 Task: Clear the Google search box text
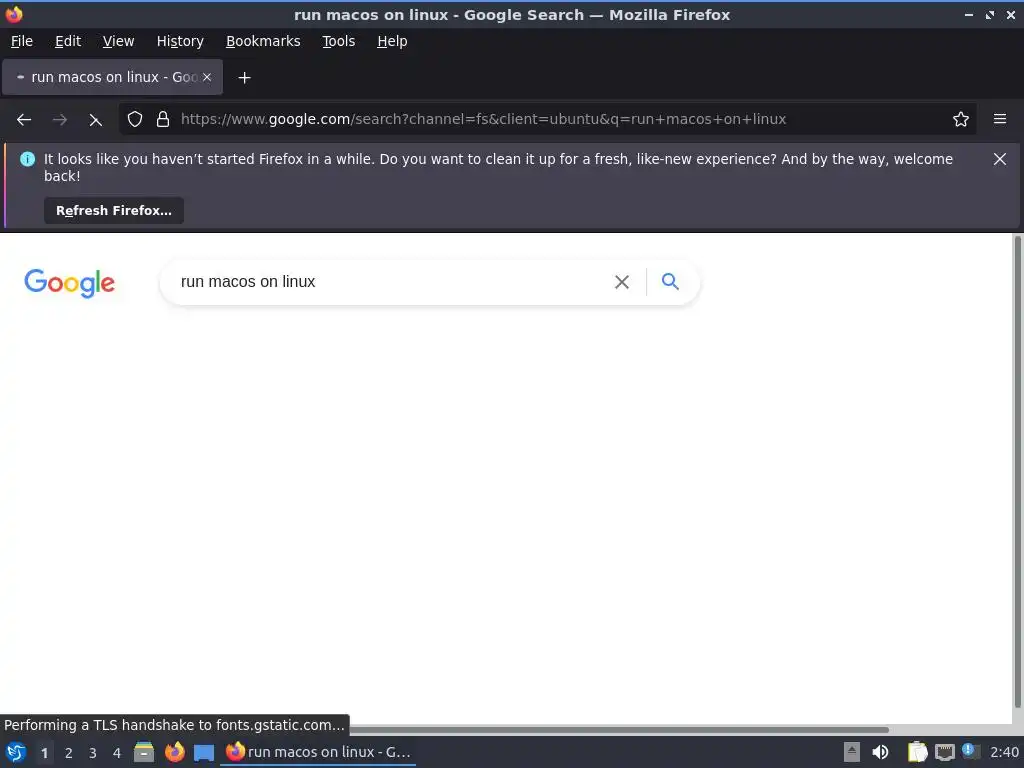click(x=622, y=281)
